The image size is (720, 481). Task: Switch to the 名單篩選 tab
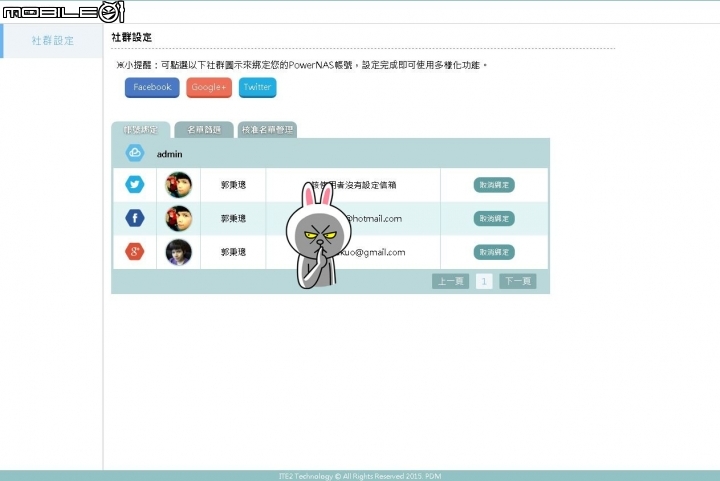coord(204,130)
